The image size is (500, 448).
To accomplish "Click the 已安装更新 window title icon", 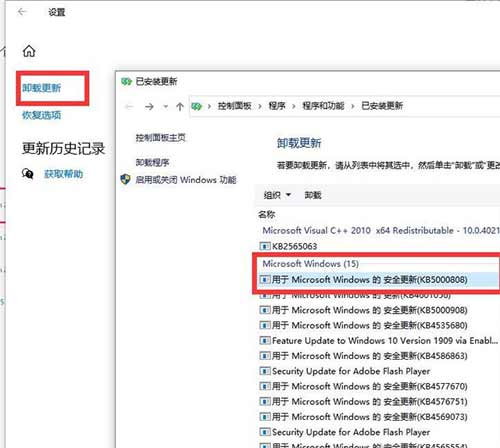I will [x=126, y=81].
